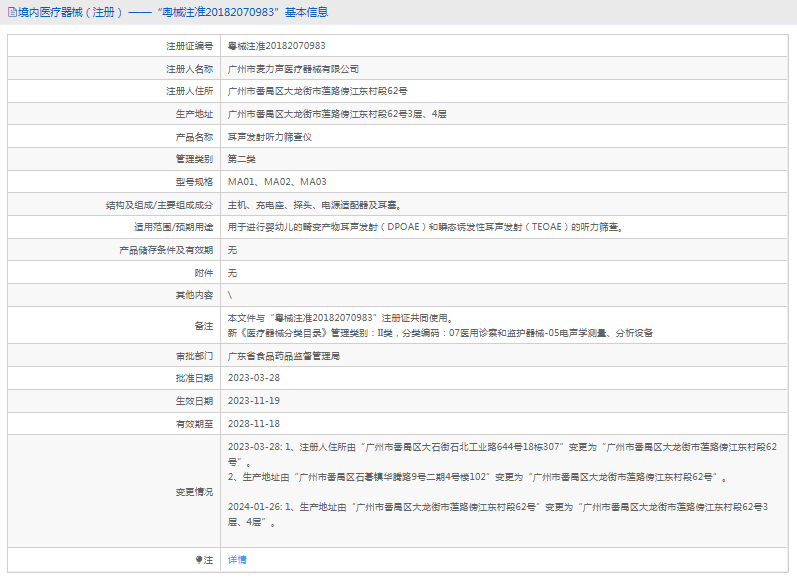Image resolution: width=797 pixels, height=580 pixels.
Task: Click the 生产地址 row label
Action: tap(194, 114)
